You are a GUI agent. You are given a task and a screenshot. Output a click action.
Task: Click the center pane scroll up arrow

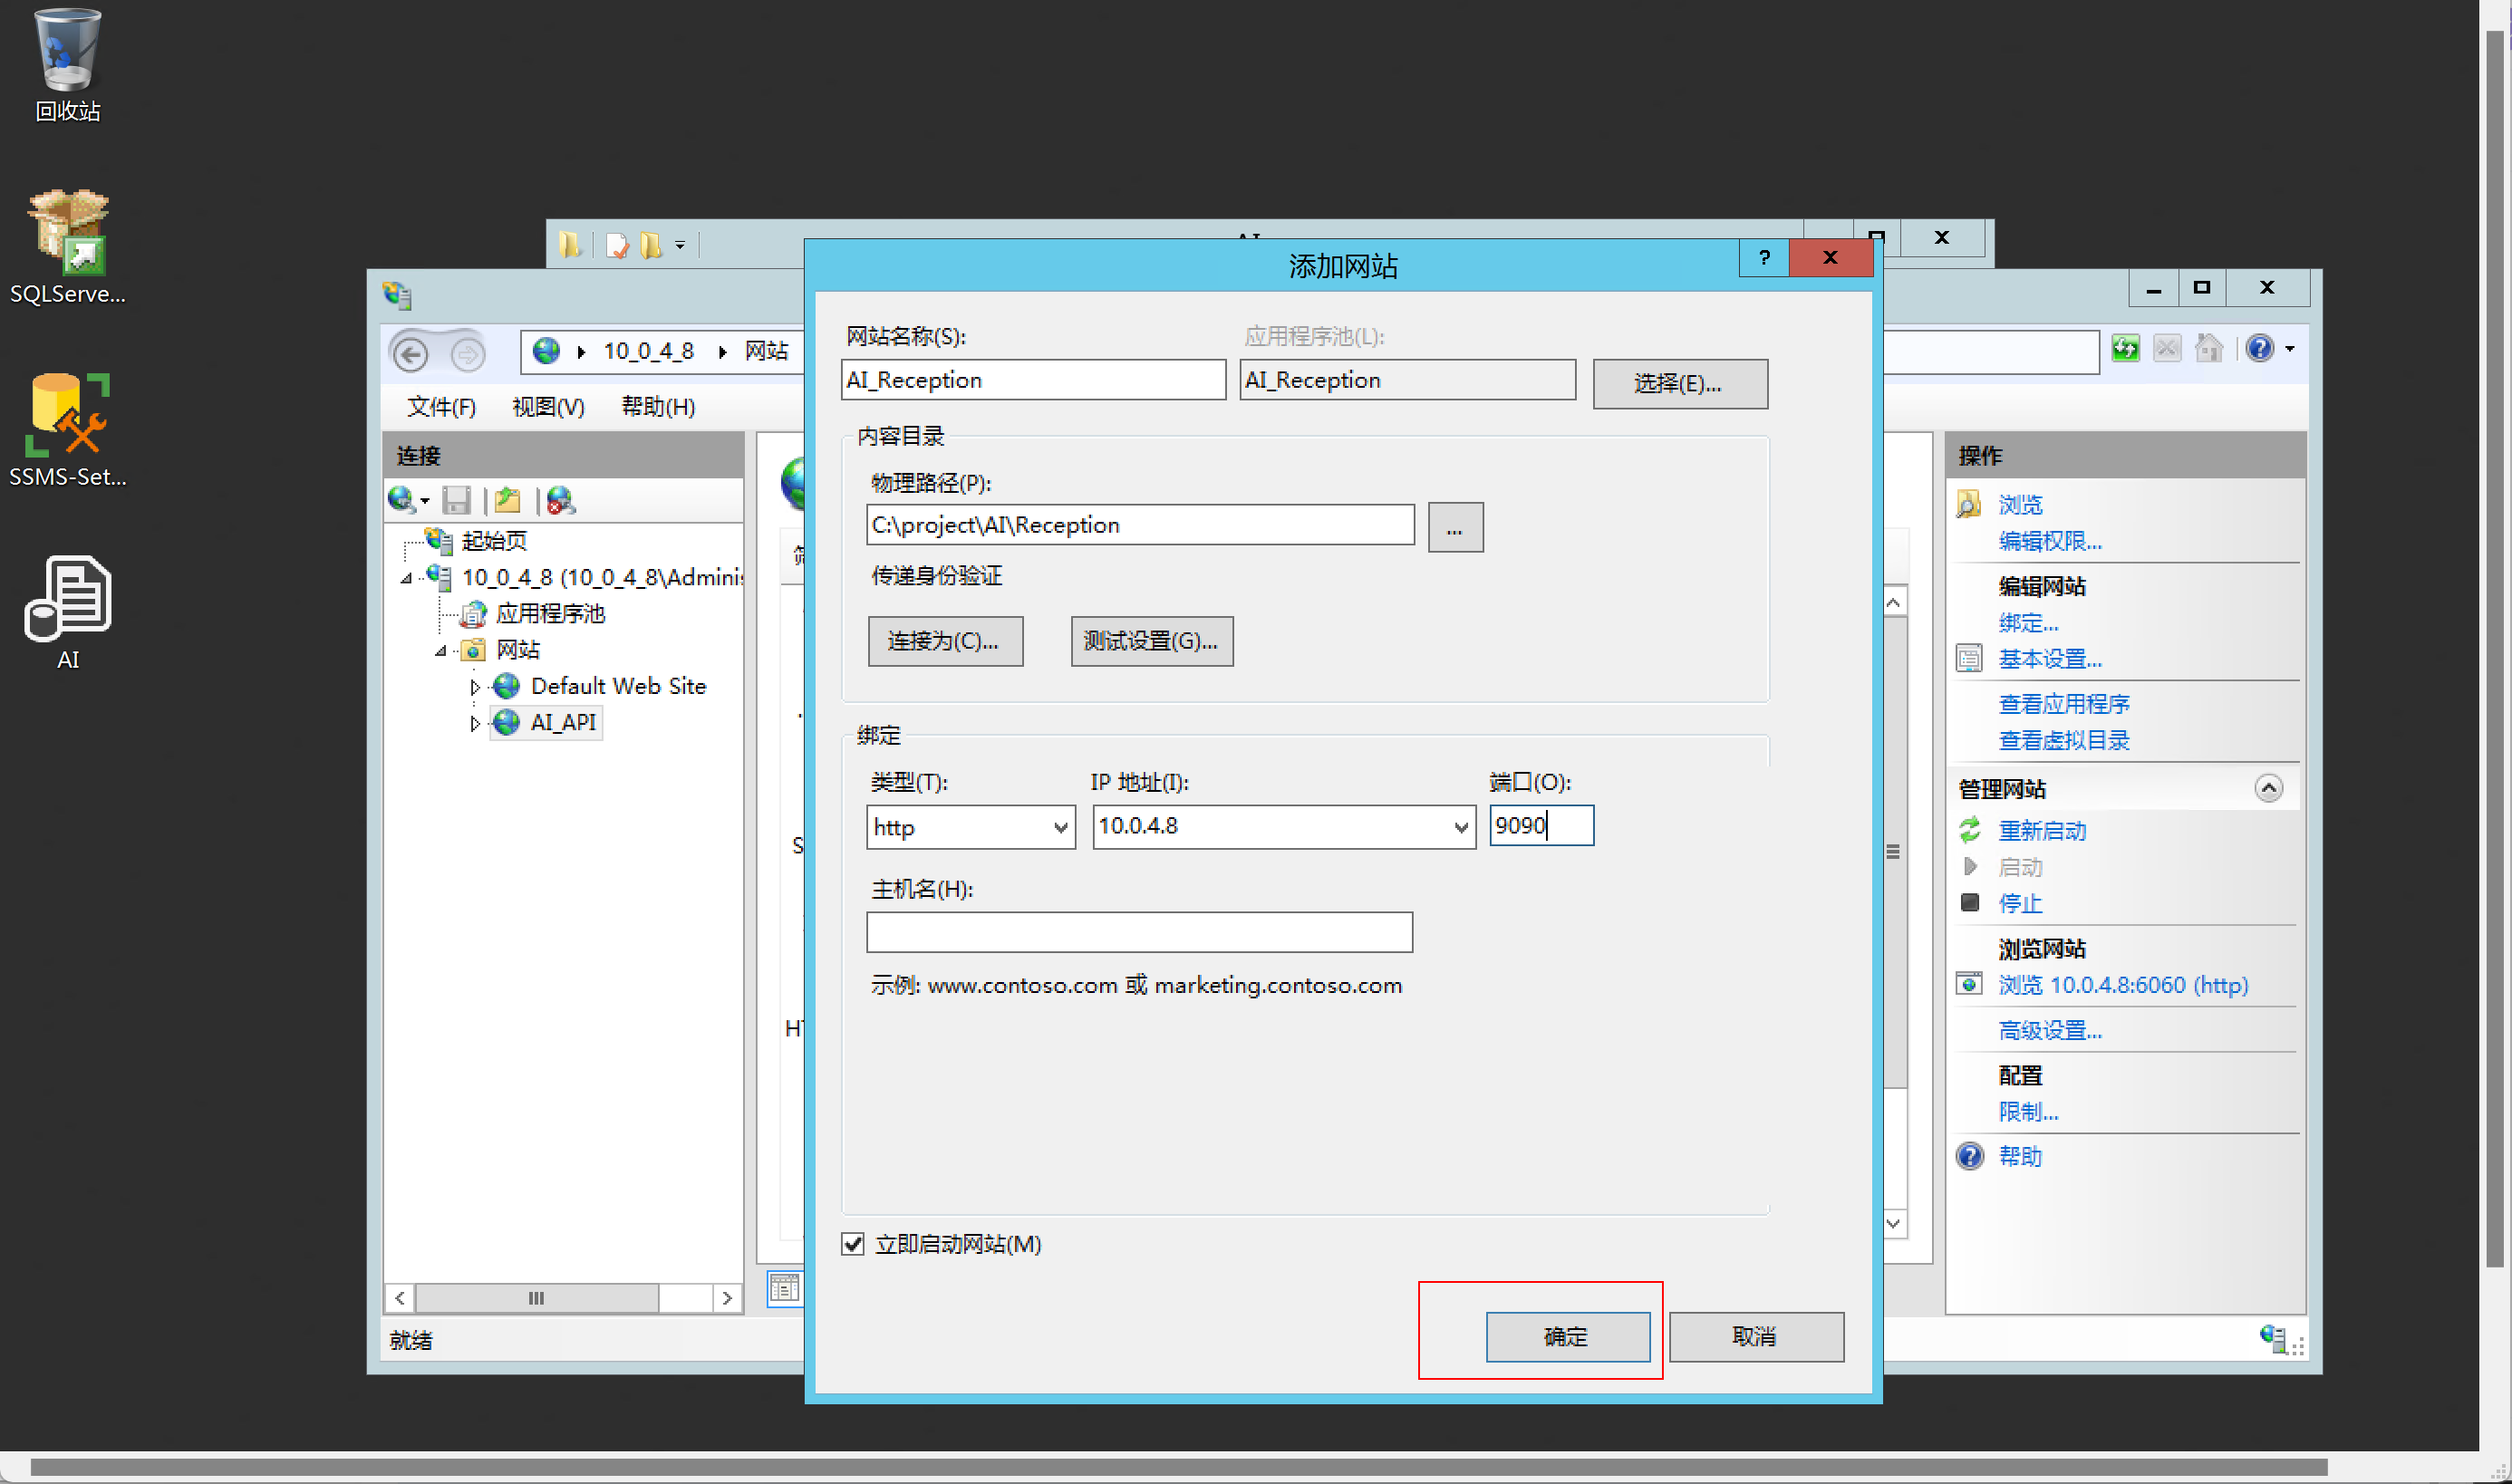tap(1894, 602)
